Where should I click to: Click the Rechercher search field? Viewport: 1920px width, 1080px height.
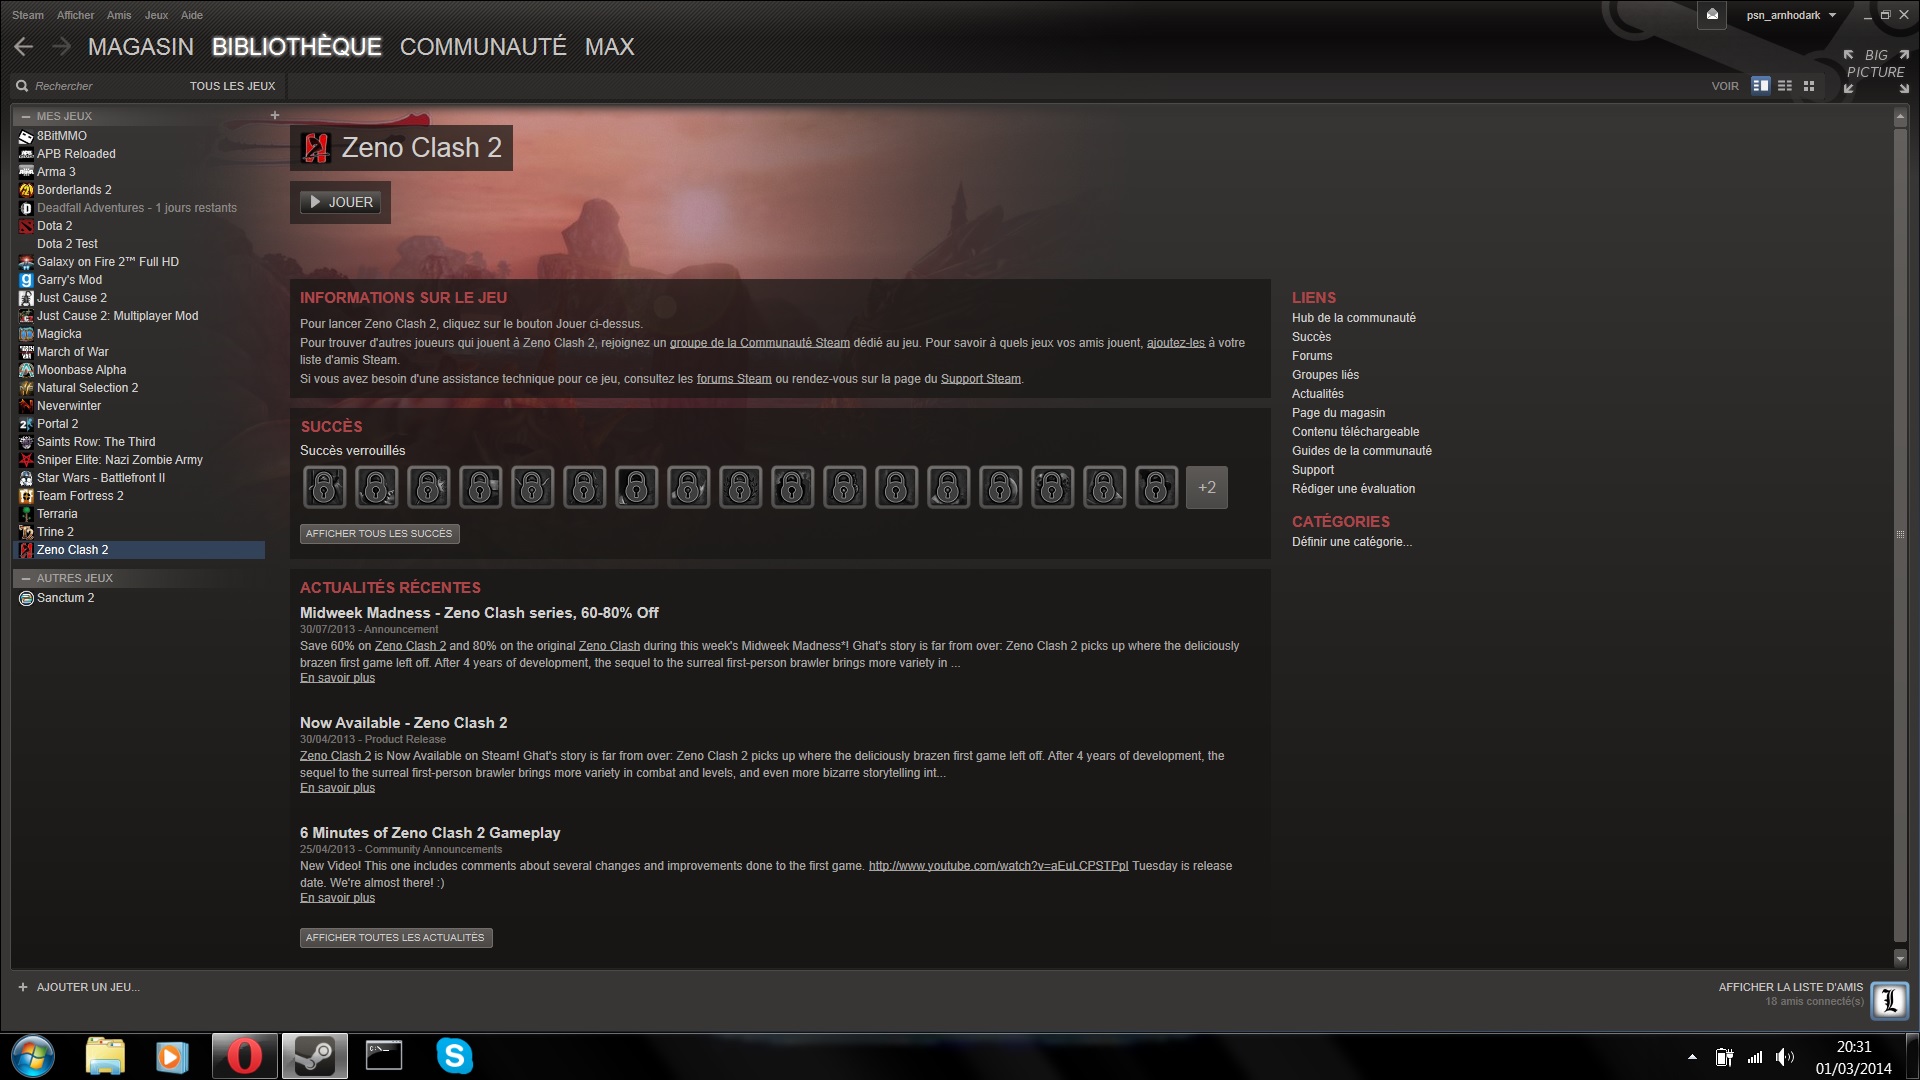[x=100, y=86]
